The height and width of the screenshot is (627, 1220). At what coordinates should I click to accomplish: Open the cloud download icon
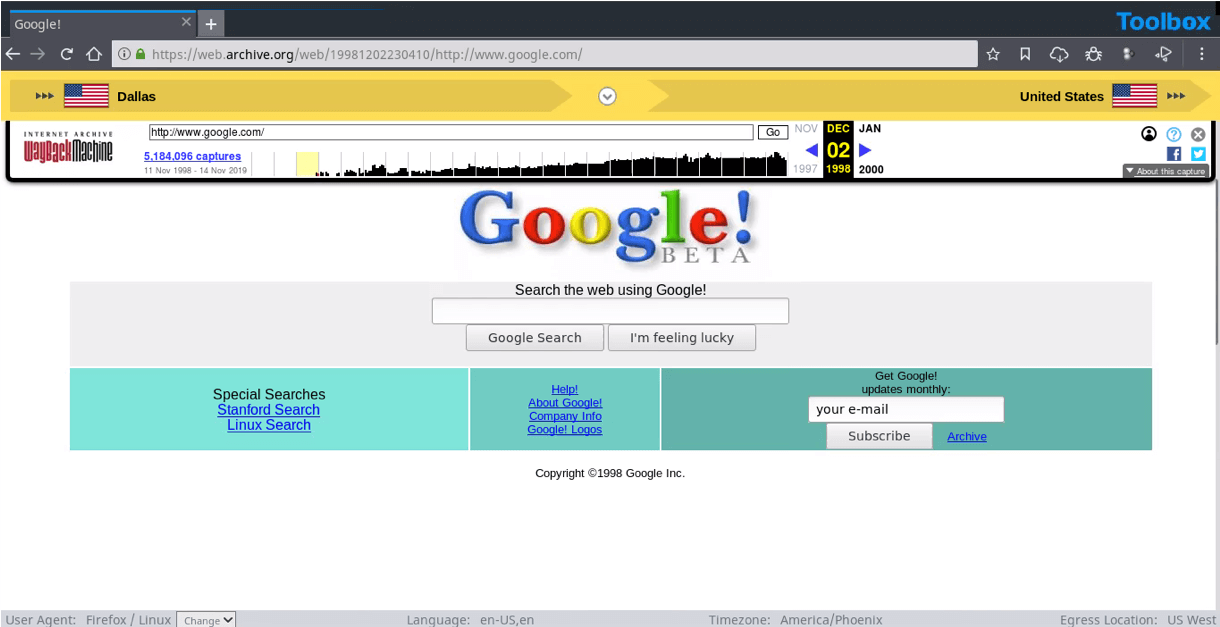[1059, 54]
